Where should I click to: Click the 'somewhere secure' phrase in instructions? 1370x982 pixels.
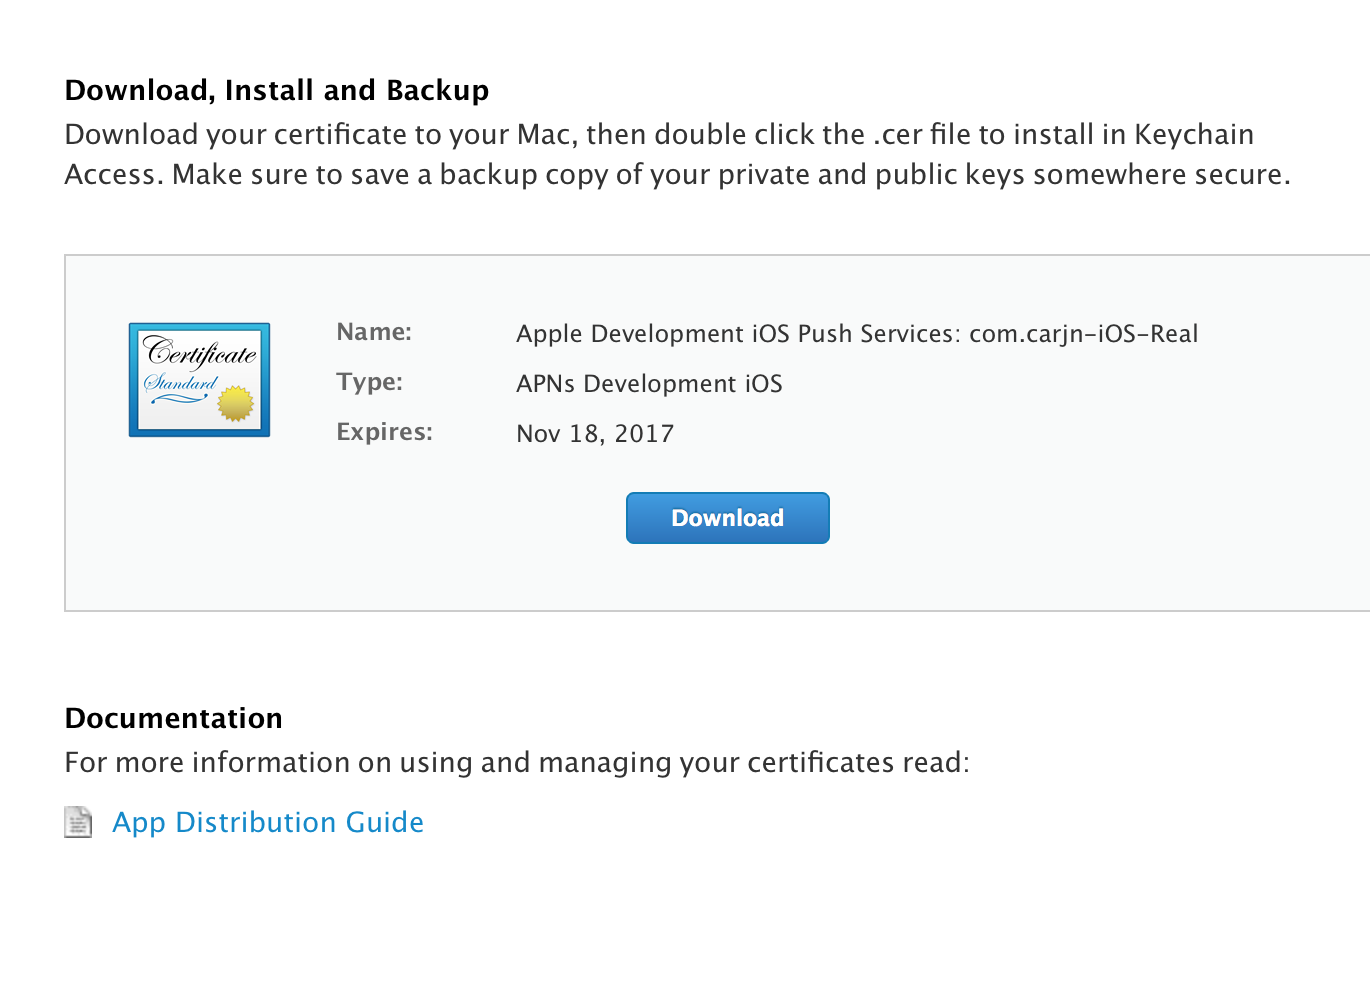point(1160,175)
